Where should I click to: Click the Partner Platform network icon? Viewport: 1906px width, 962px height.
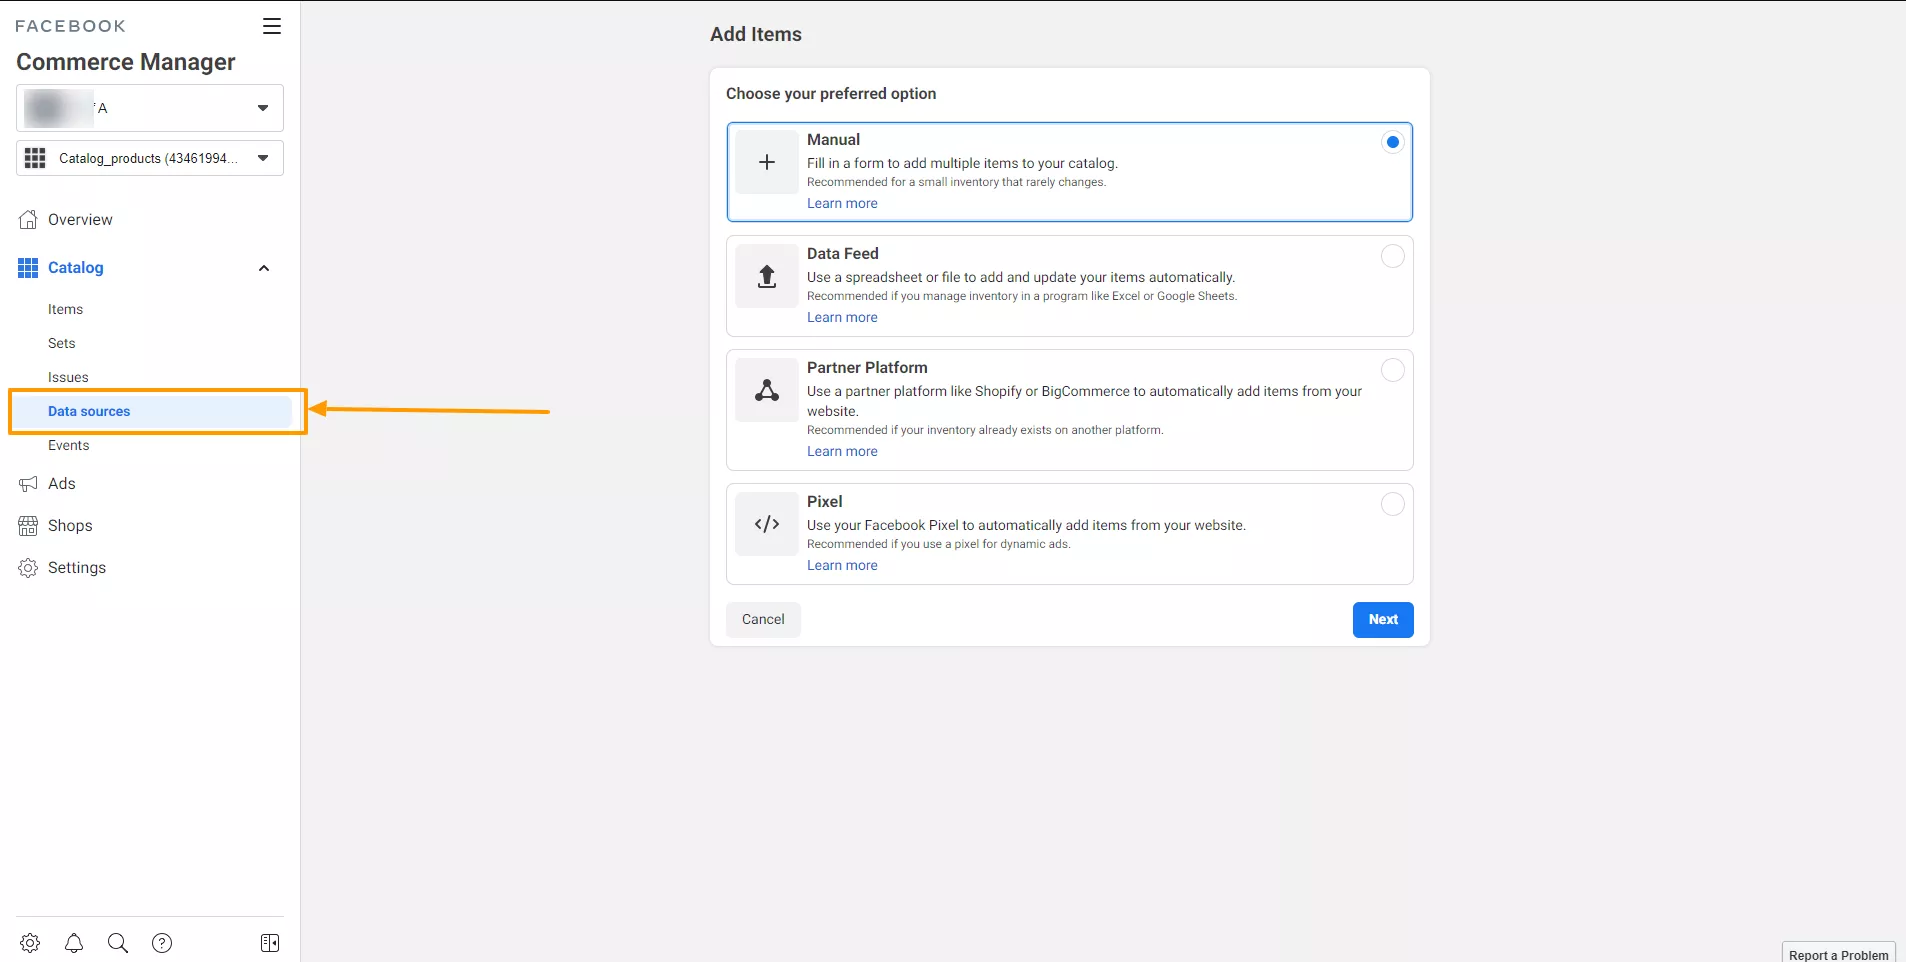[x=767, y=390]
